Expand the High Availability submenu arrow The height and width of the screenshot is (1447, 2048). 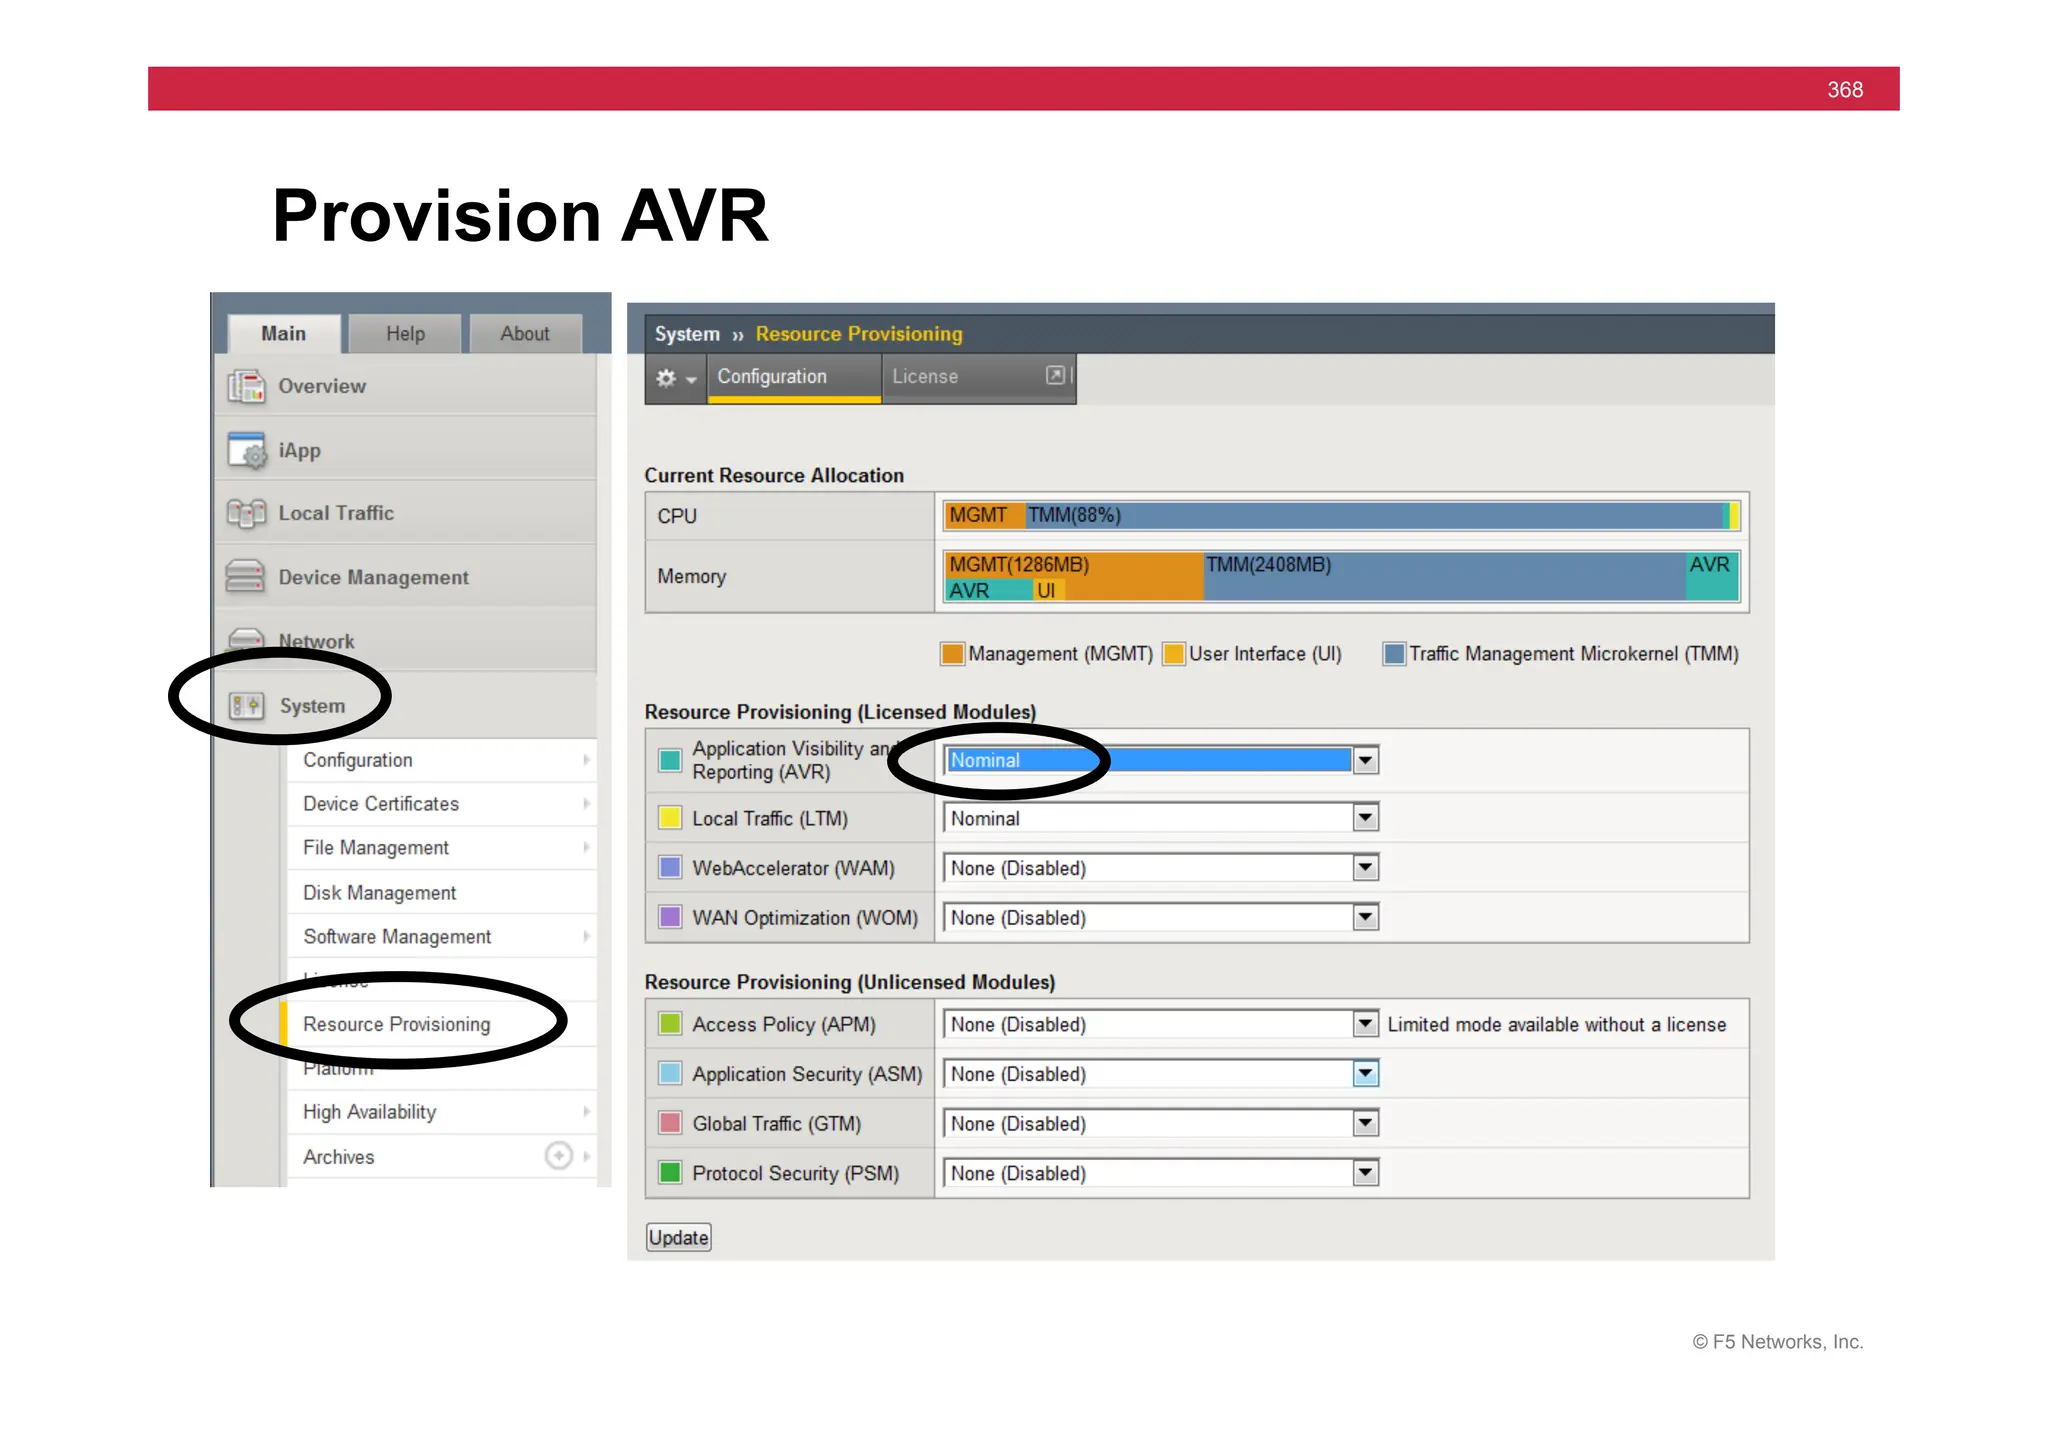(x=586, y=1112)
